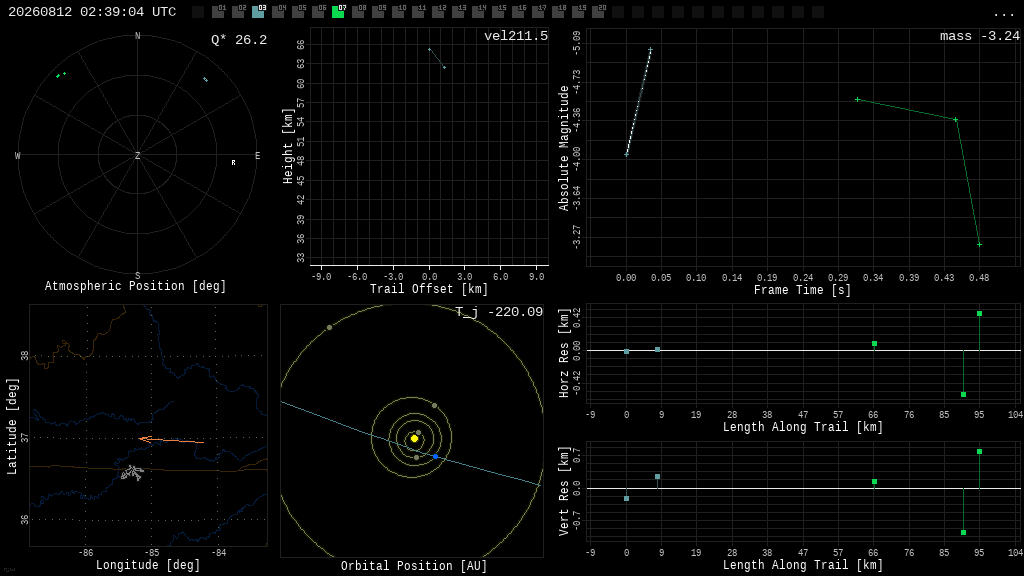This screenshot has height=576, width=1024.
Task: Select camera station marker 05
Action: [x=298, y=11]
